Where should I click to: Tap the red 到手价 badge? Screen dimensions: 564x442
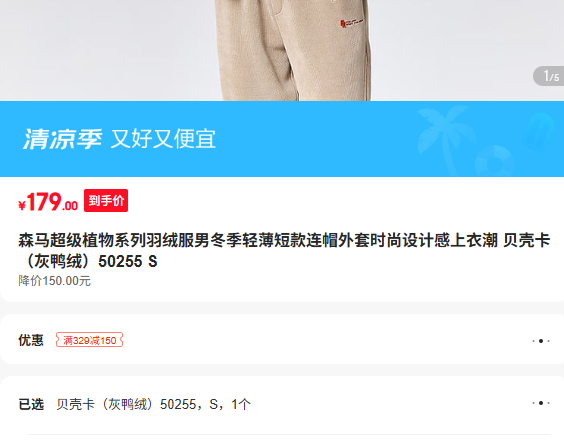click(x=106, y=200)
